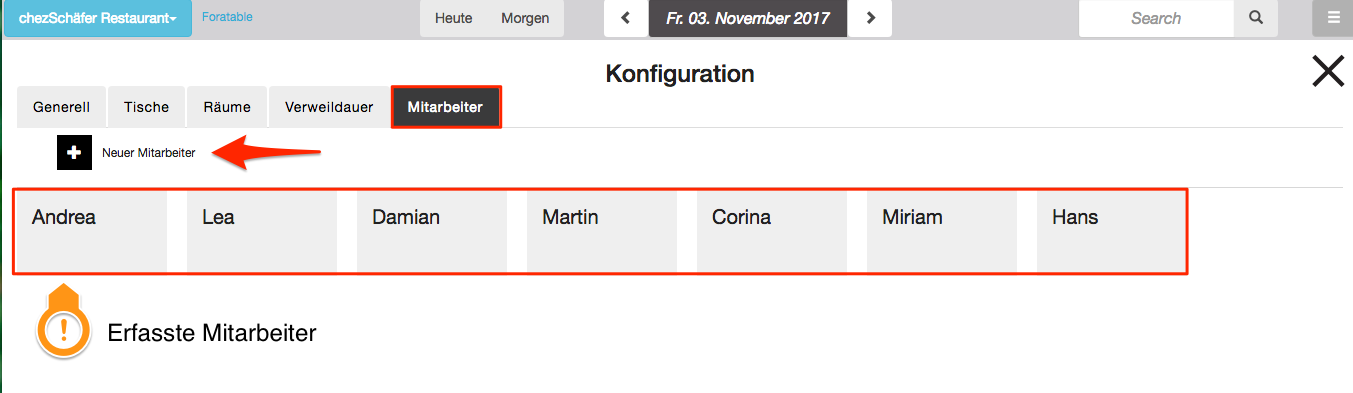Go to next day with right arrow
The width and height of the screenshot is (1353, 393).
[x=871, y=18]
